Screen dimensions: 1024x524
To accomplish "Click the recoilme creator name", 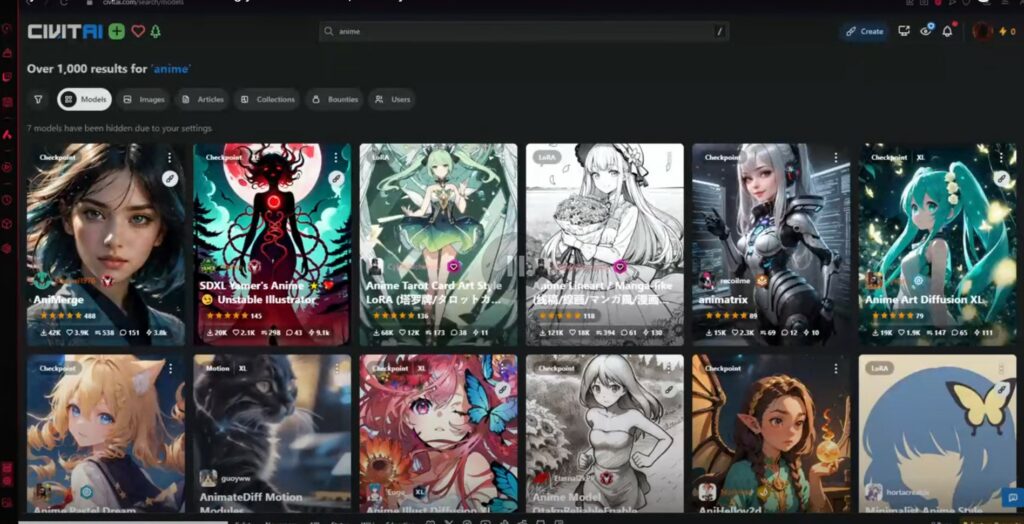I will point(733,280).
